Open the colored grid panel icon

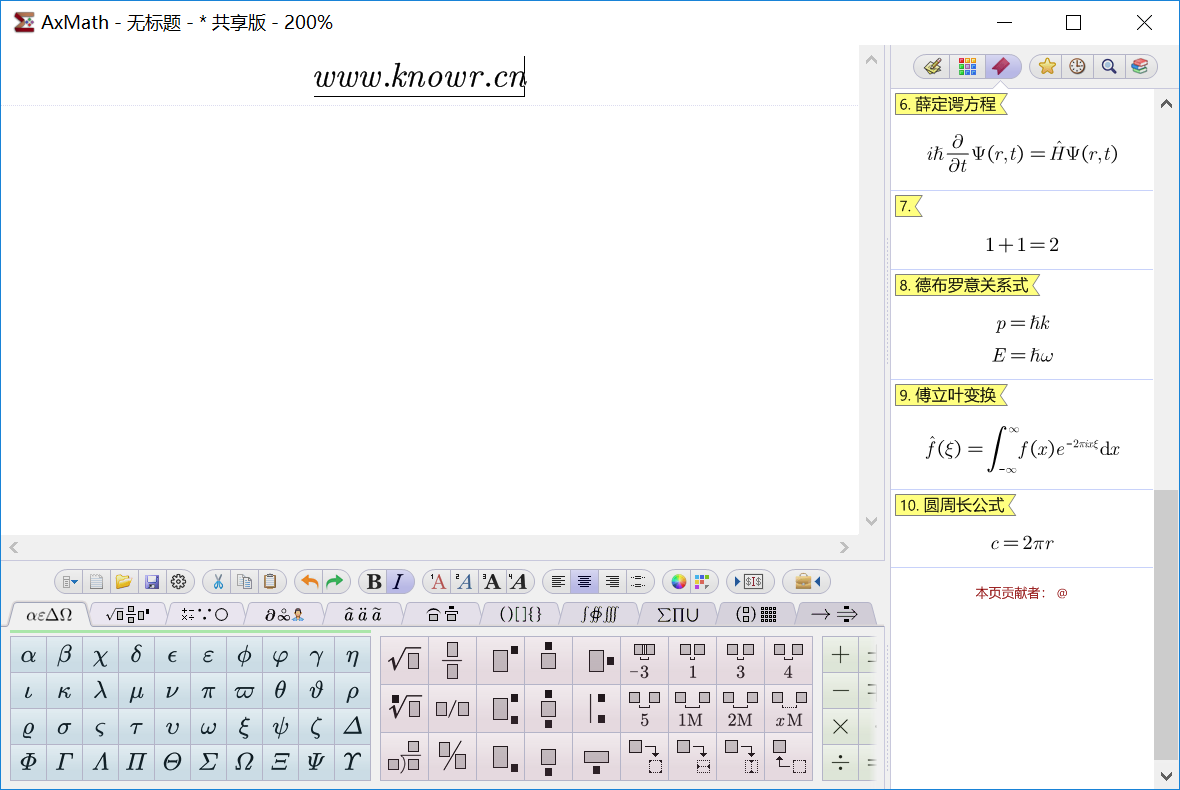967,67
